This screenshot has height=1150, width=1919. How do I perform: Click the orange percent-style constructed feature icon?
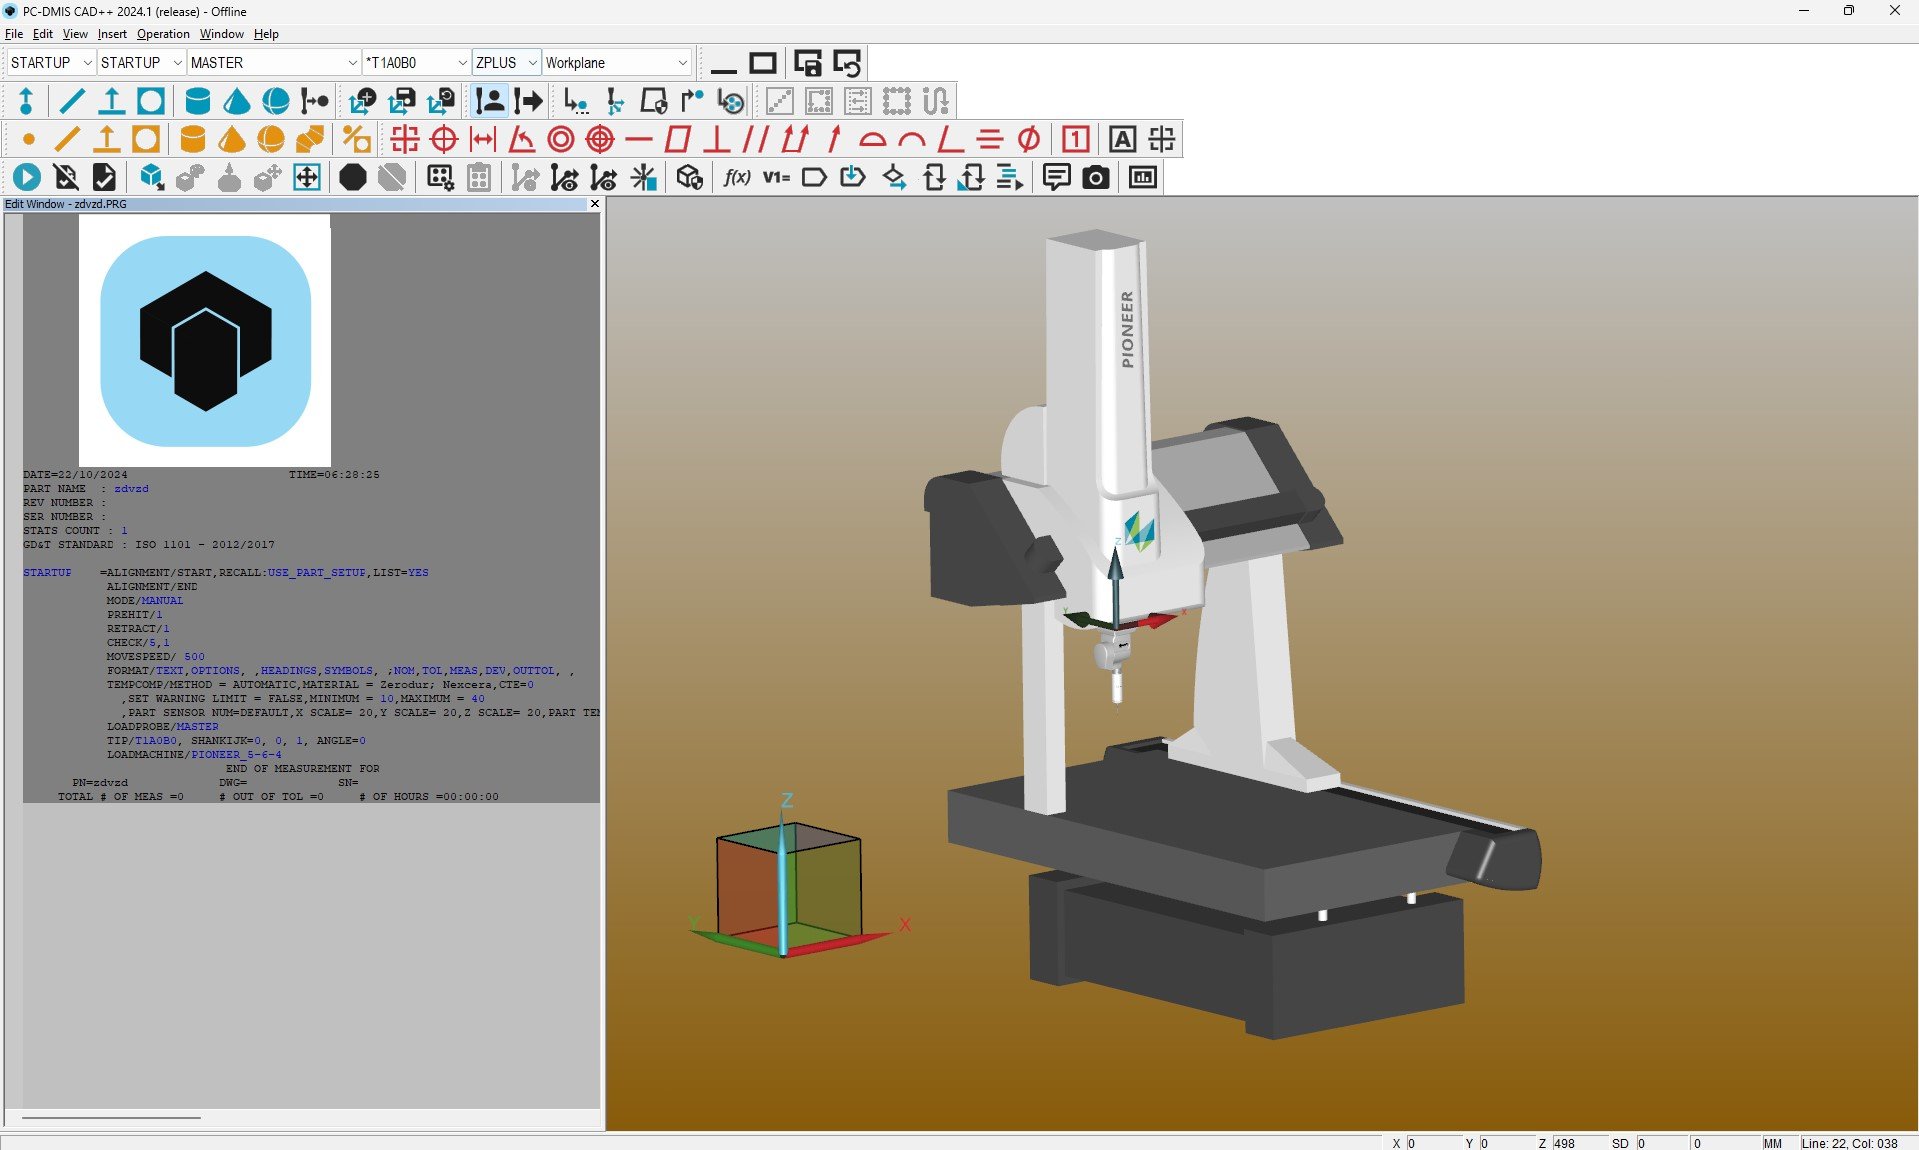pos(357,139)
